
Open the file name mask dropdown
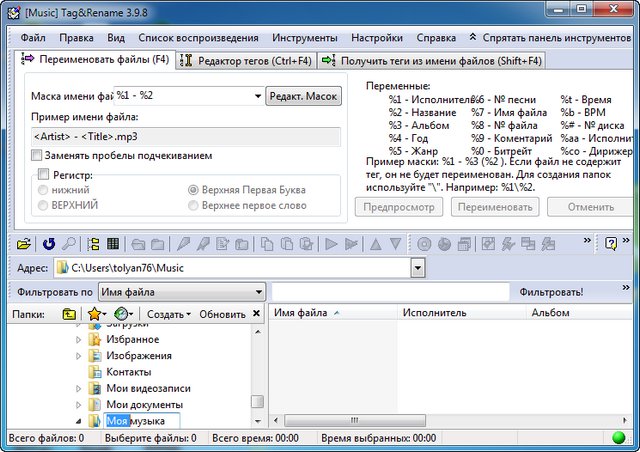pos(256,96)
